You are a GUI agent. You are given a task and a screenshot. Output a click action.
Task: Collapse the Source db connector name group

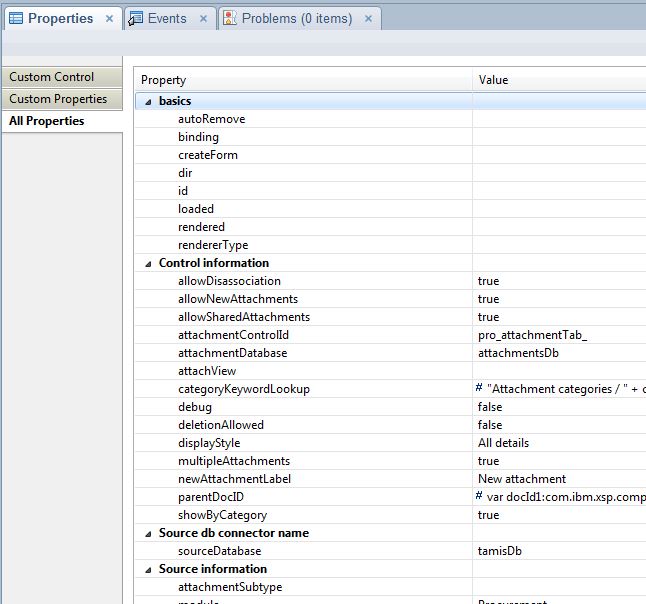click(x=148, y=533)
